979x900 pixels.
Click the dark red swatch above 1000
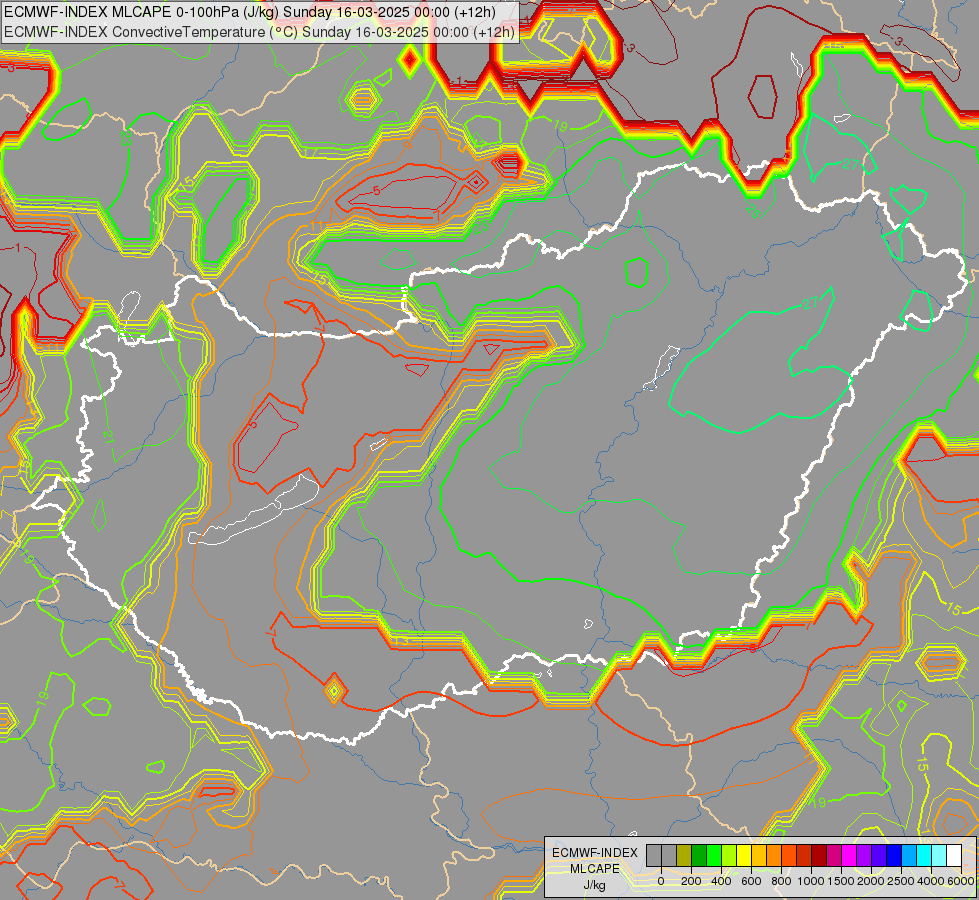tap(819, 856)
